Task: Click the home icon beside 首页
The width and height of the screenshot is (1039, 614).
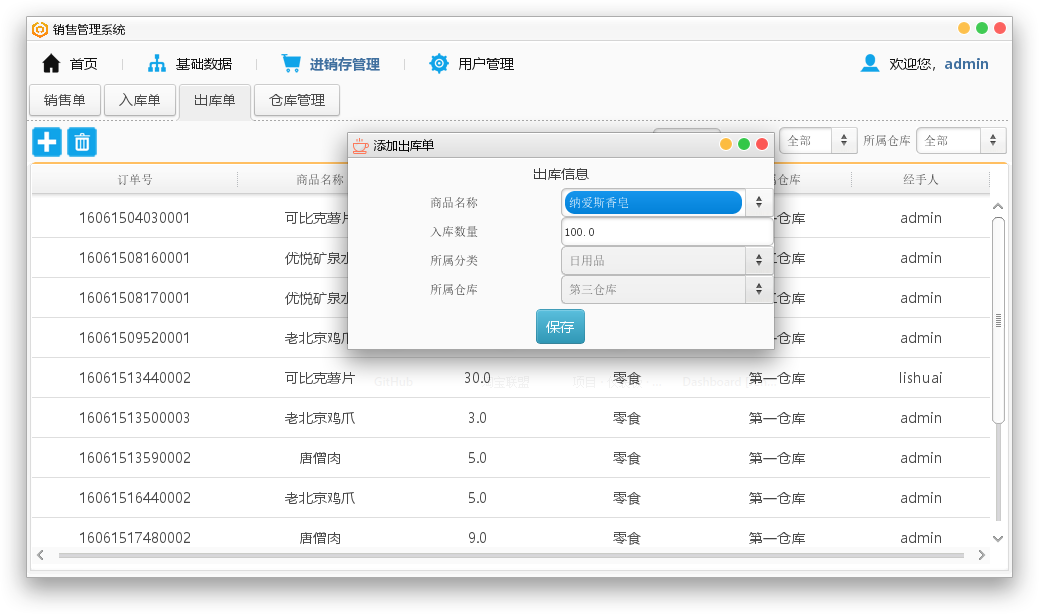Action: click(51, 64)
